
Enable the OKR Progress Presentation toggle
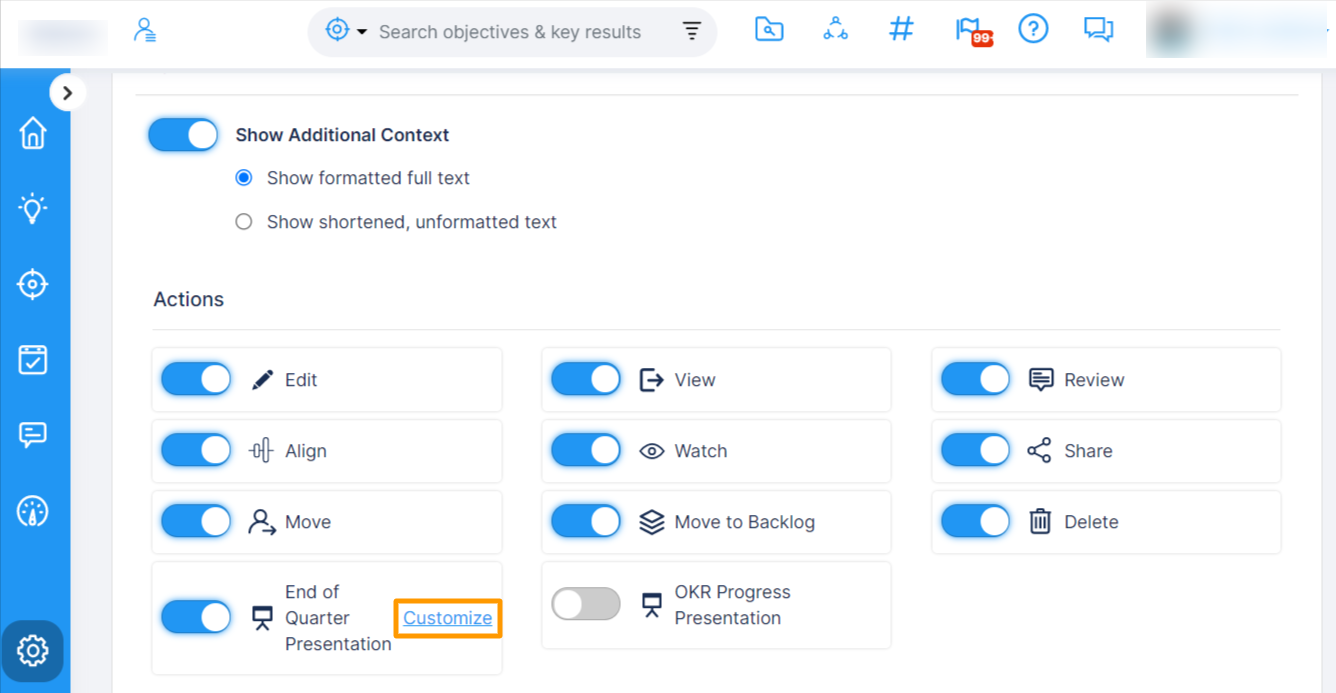585,604
